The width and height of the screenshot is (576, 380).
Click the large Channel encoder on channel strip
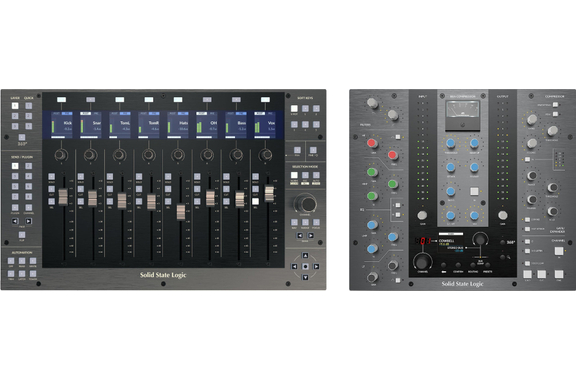[x=422, y=262]
